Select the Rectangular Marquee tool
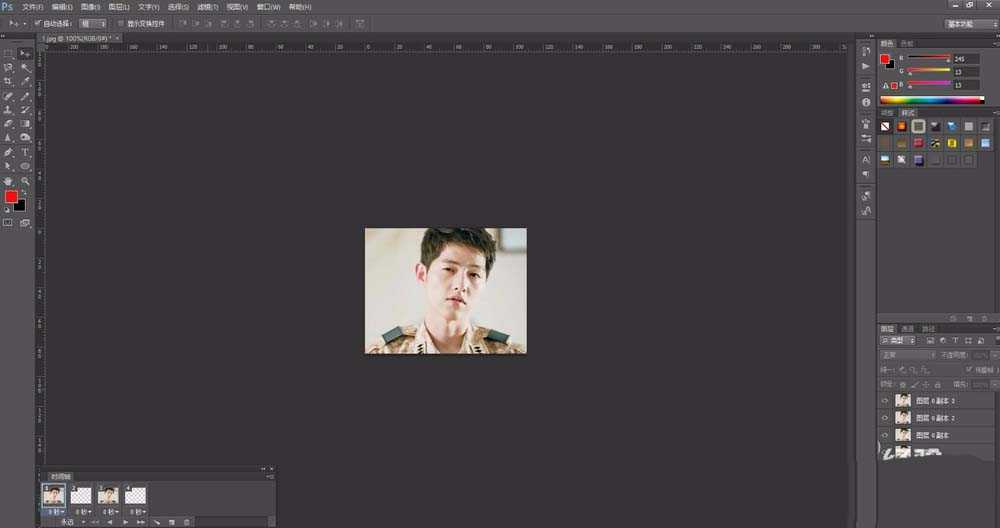Image resolution: width=1000 pixels, height=528 pixels. point(8,54)
